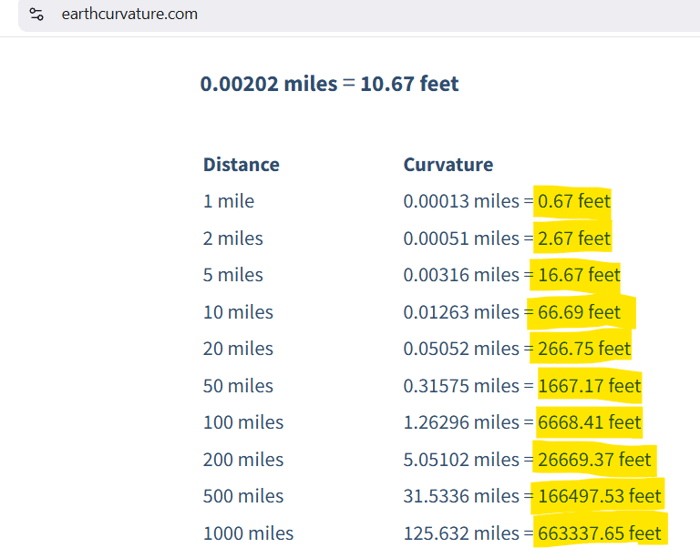Click the highlighted 0.67 feet value
Screen dimensions: 700x558
pyautogui.click(x=574, y=201)
